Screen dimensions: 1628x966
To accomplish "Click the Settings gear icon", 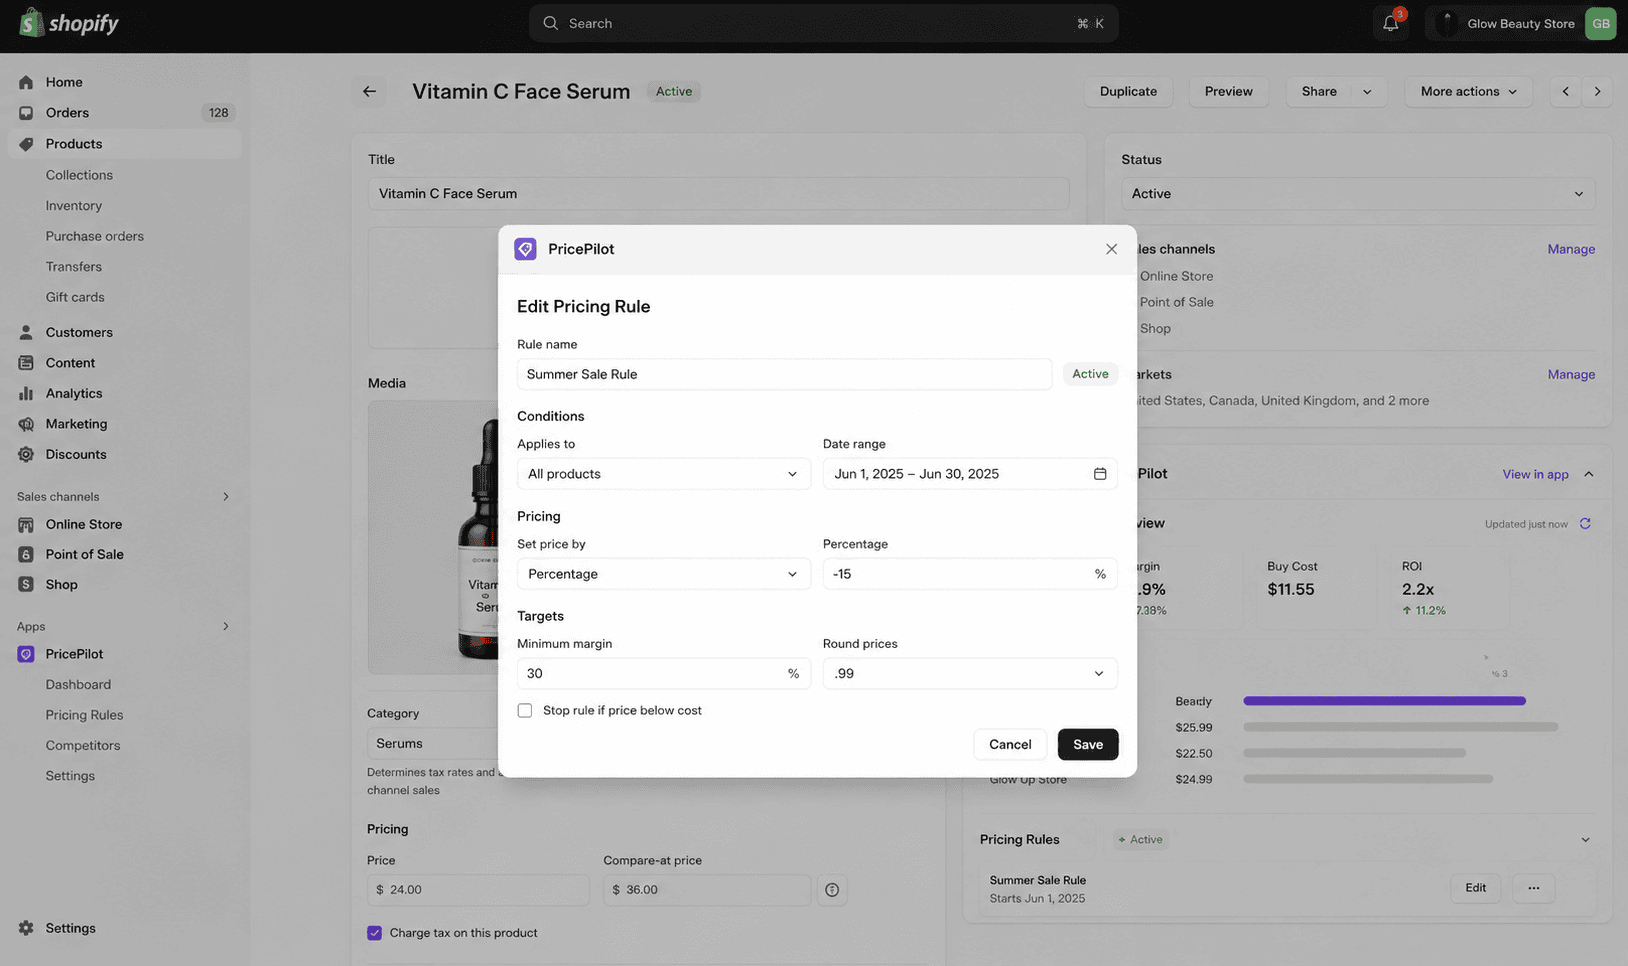I will point(26,928).
